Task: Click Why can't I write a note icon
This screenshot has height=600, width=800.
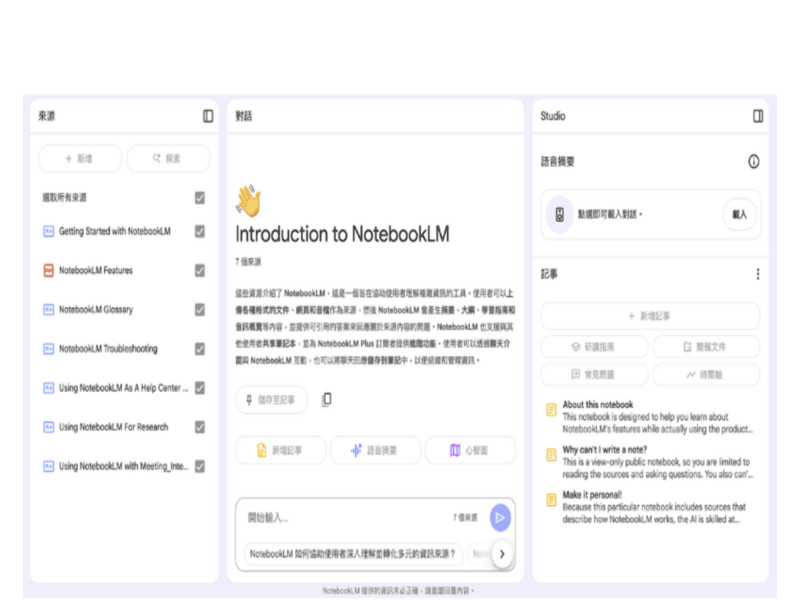Action: pos(551,455)
